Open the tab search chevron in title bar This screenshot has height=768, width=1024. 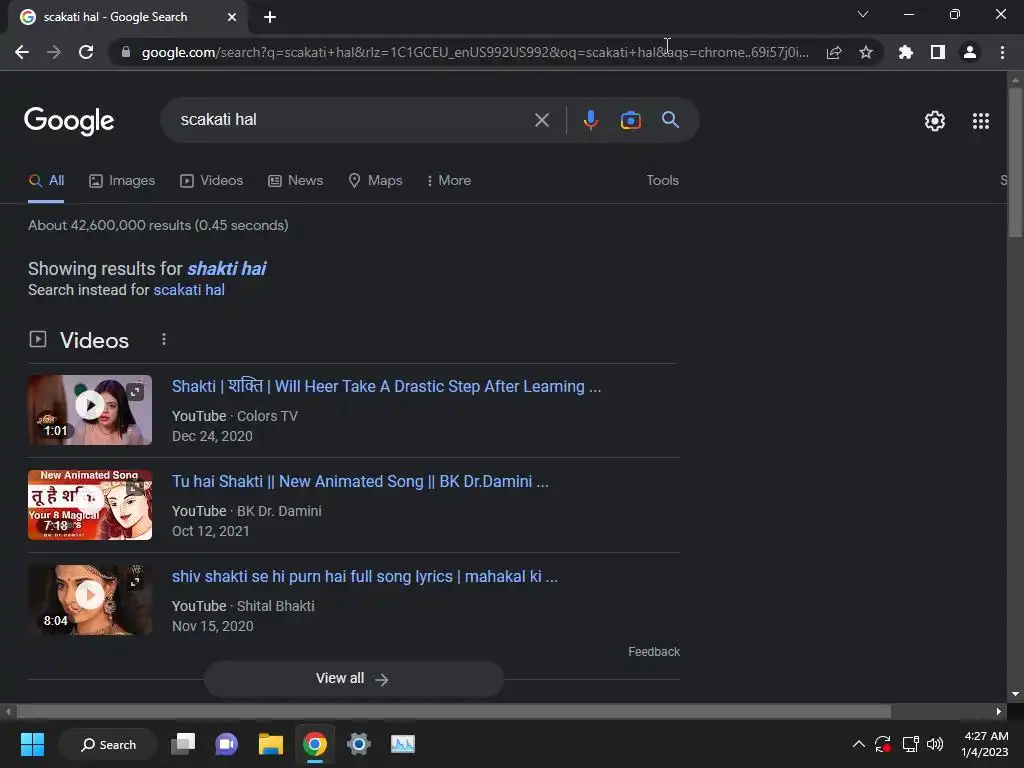[863, 14]
